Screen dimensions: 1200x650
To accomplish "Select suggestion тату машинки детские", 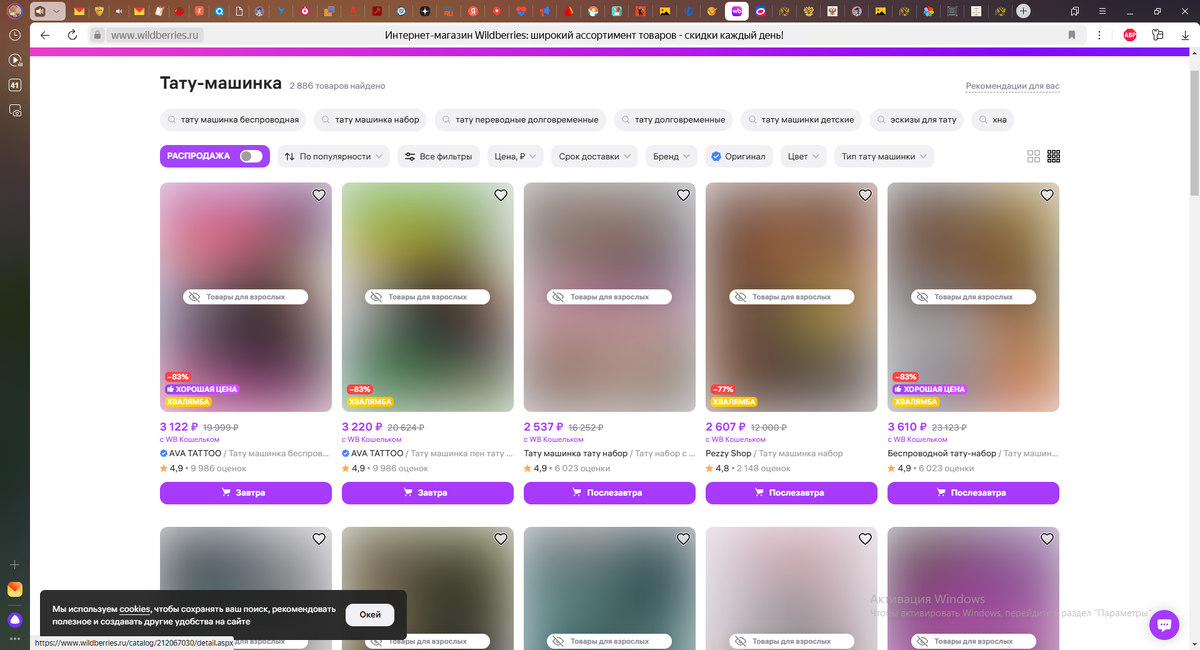I will click(x=801, y=120).
